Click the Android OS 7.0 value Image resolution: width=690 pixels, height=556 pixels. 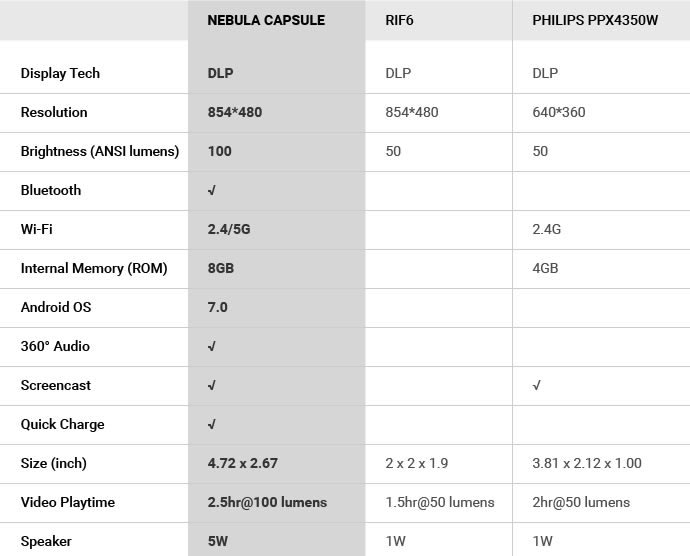217,307
